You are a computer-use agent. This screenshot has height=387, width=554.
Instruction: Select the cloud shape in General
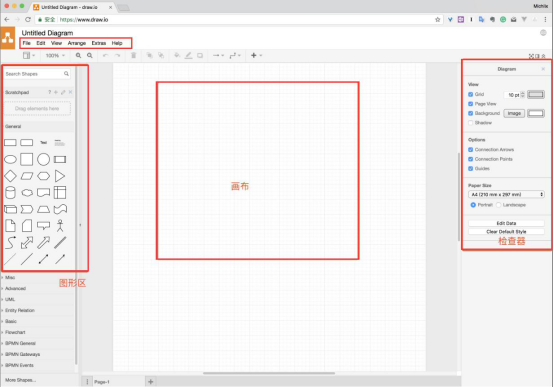click(x=27, y=193)
